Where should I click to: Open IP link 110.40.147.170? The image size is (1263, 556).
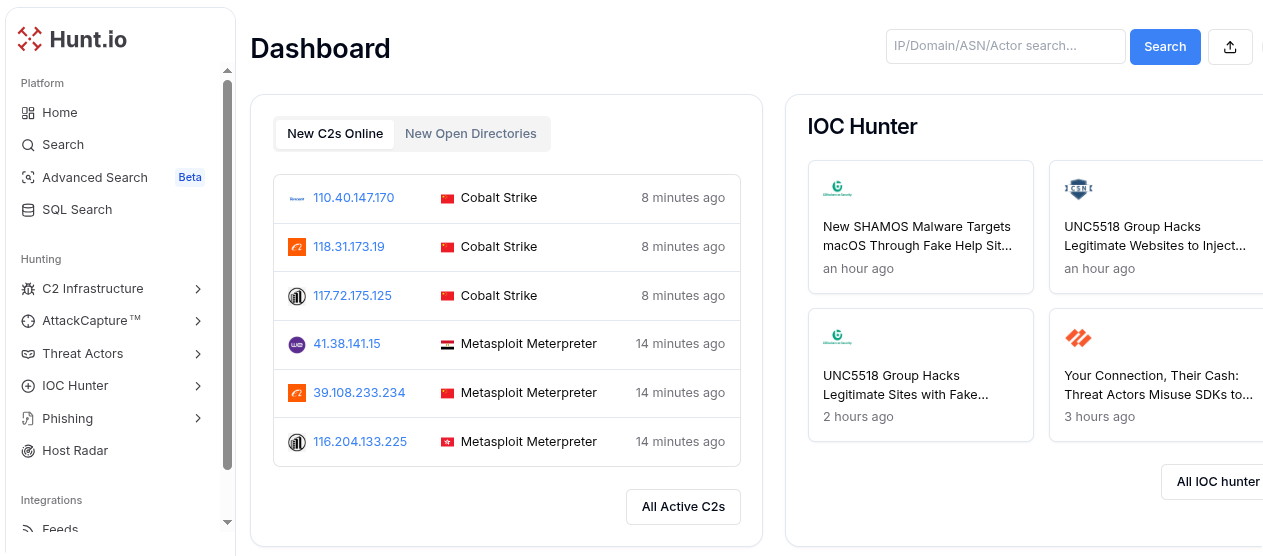coord(354,198)
